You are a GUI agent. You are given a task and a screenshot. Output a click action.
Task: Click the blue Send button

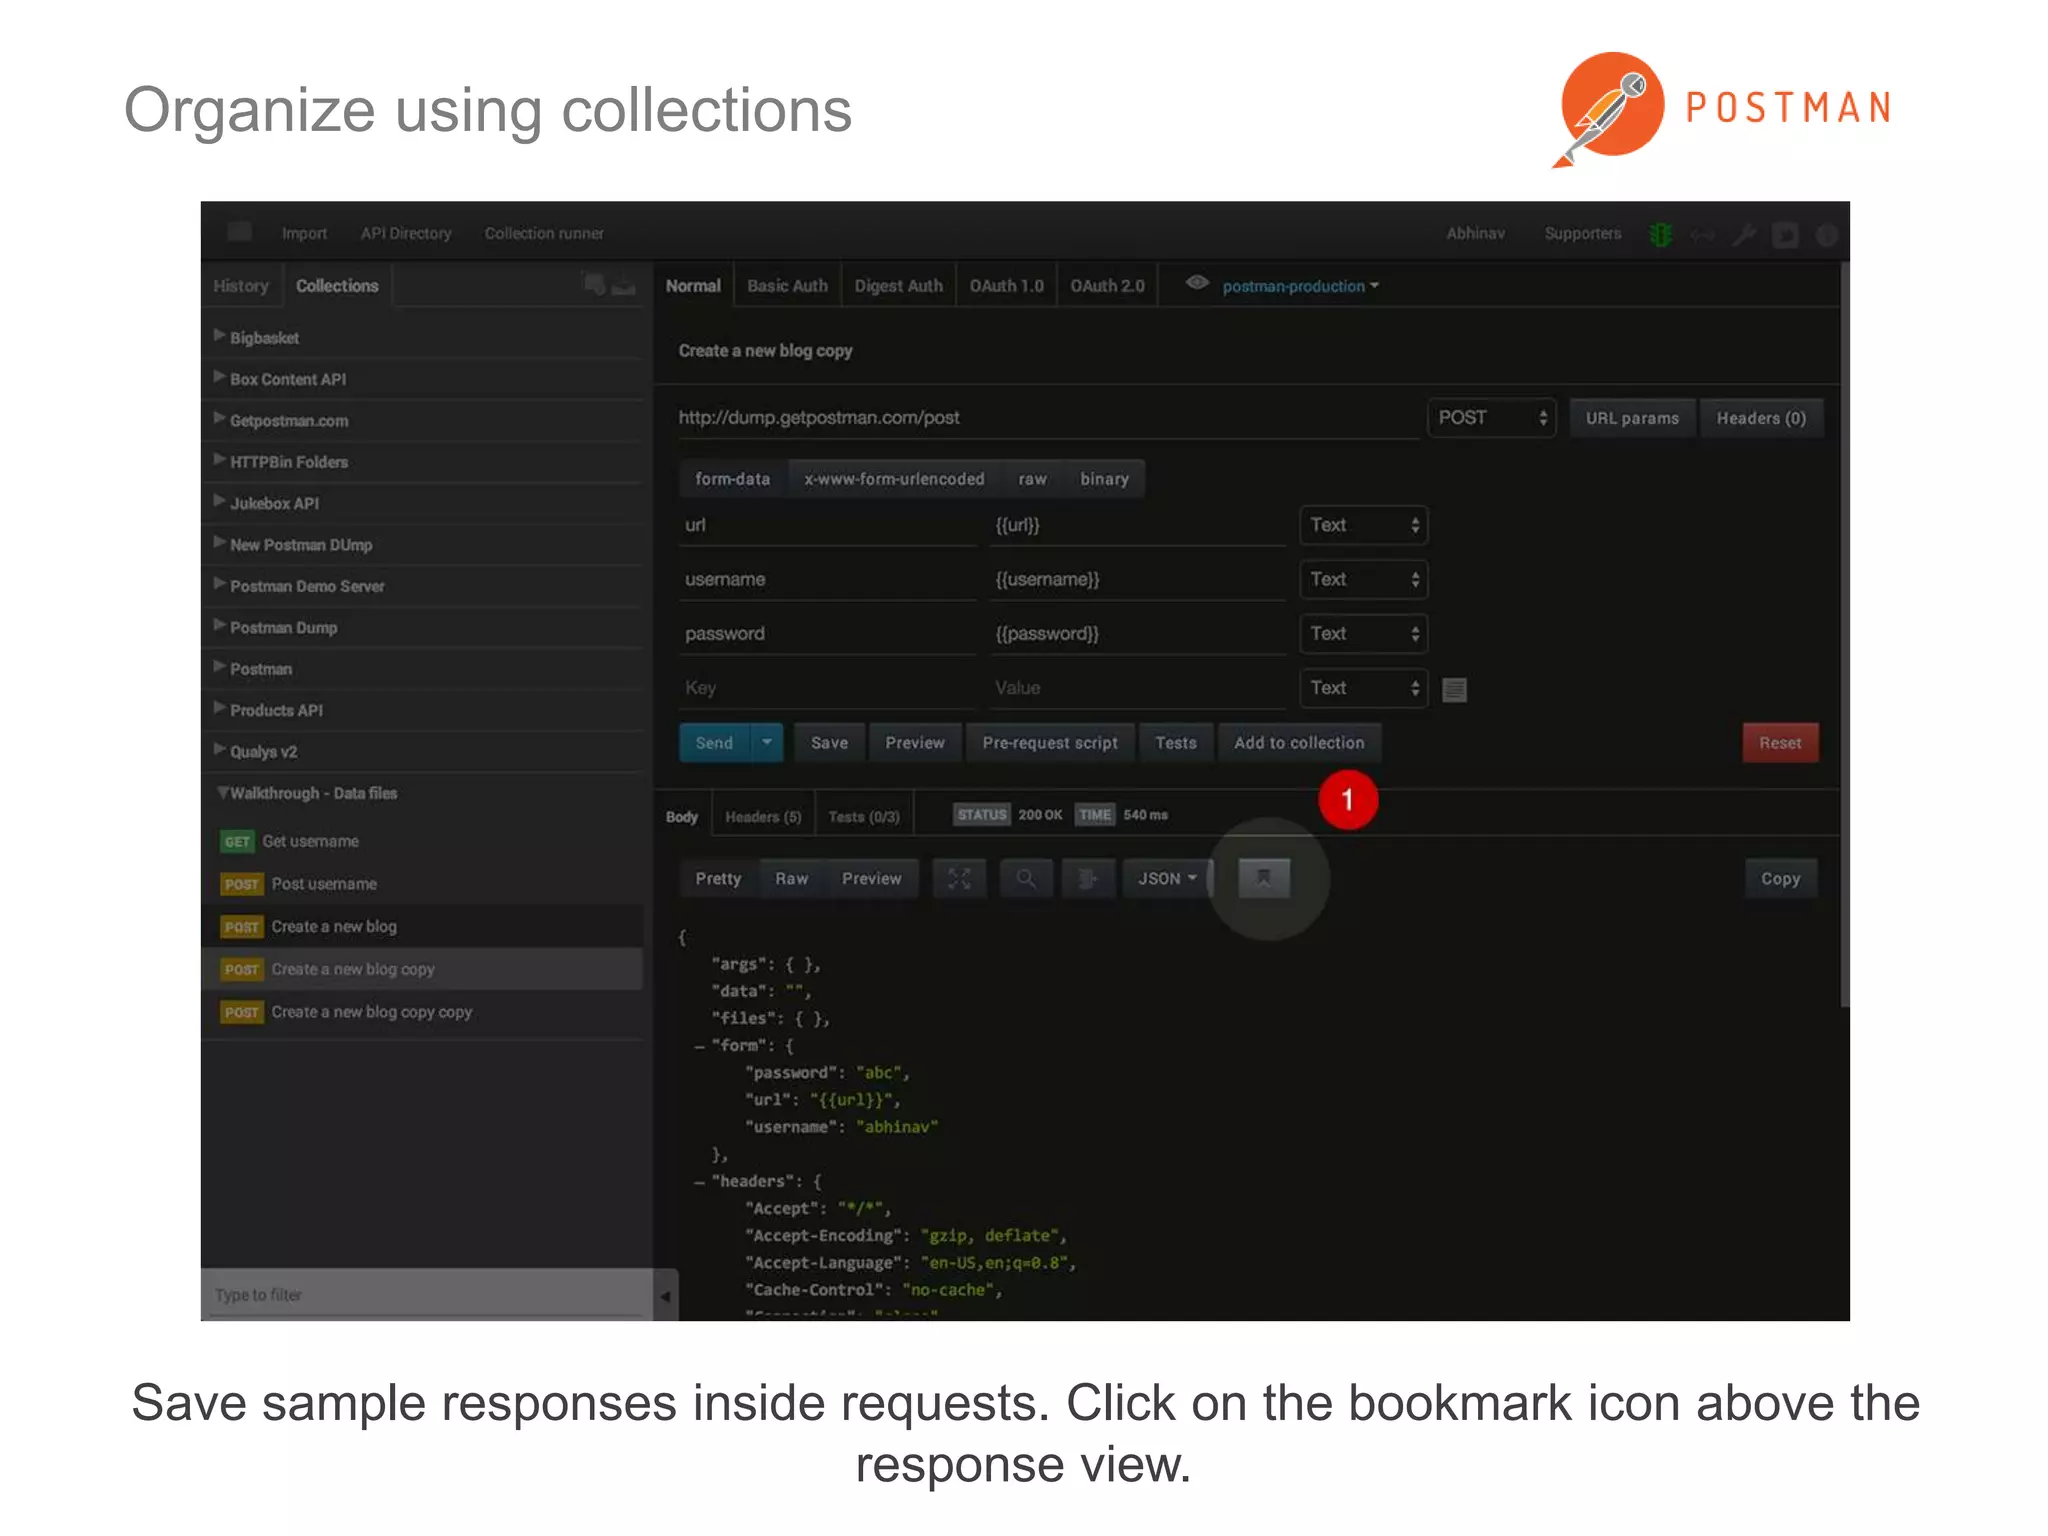tap(714, 743)
